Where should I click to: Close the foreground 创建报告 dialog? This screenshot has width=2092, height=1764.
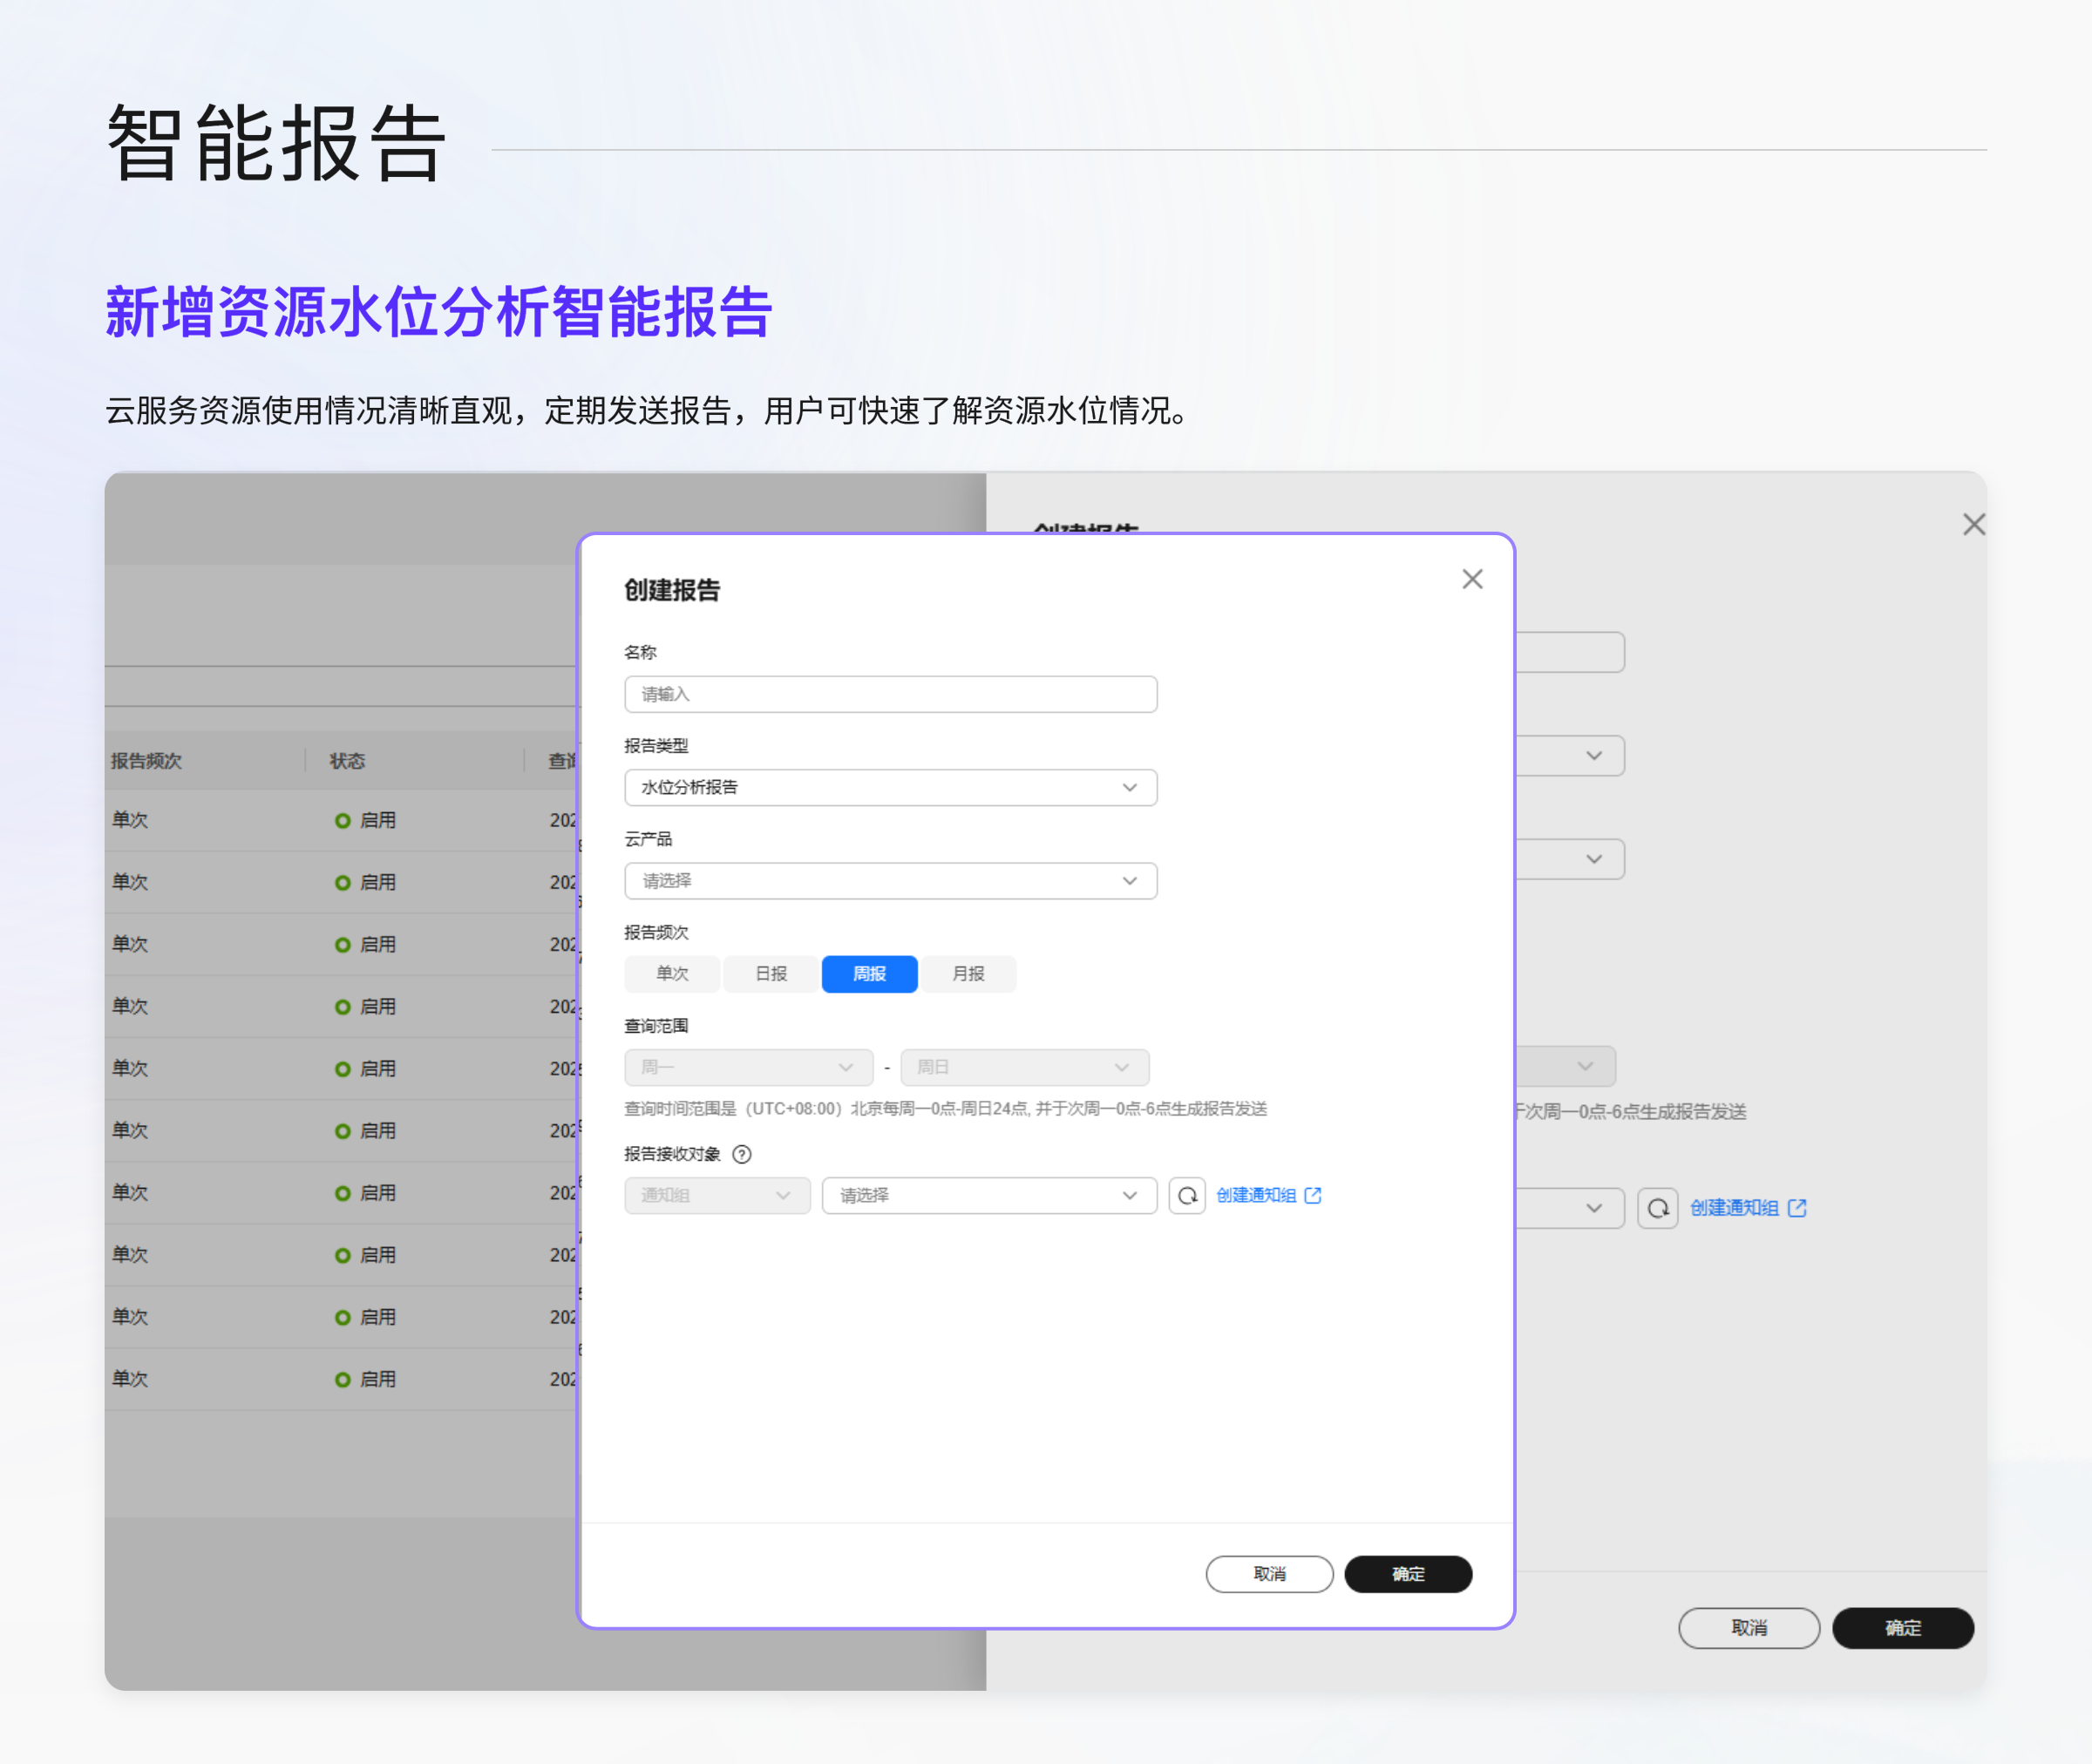(1472, 579)
